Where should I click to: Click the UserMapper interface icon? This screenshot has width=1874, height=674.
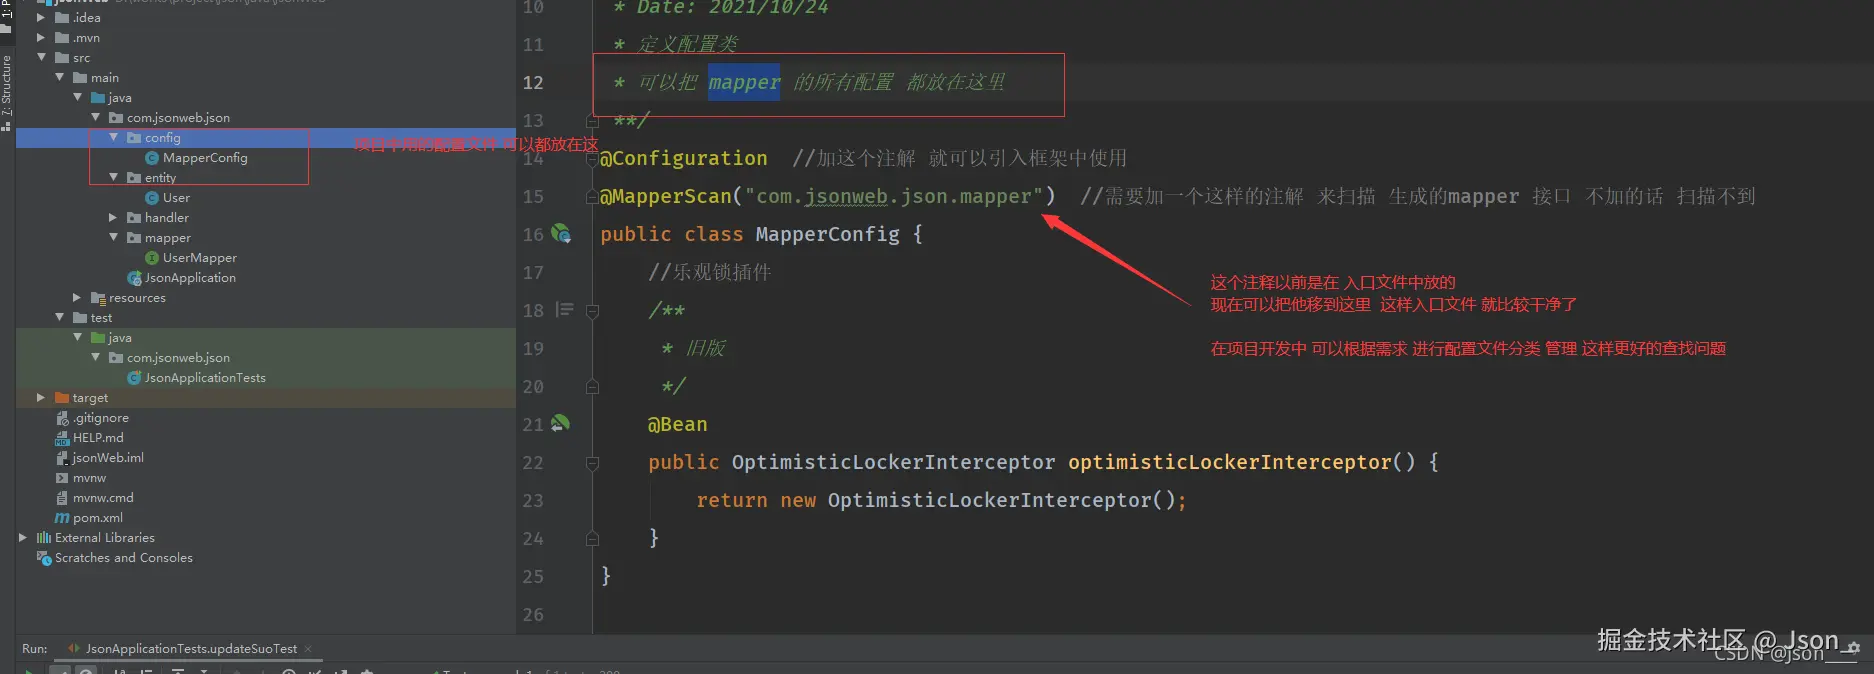click(x=152, y=258)
